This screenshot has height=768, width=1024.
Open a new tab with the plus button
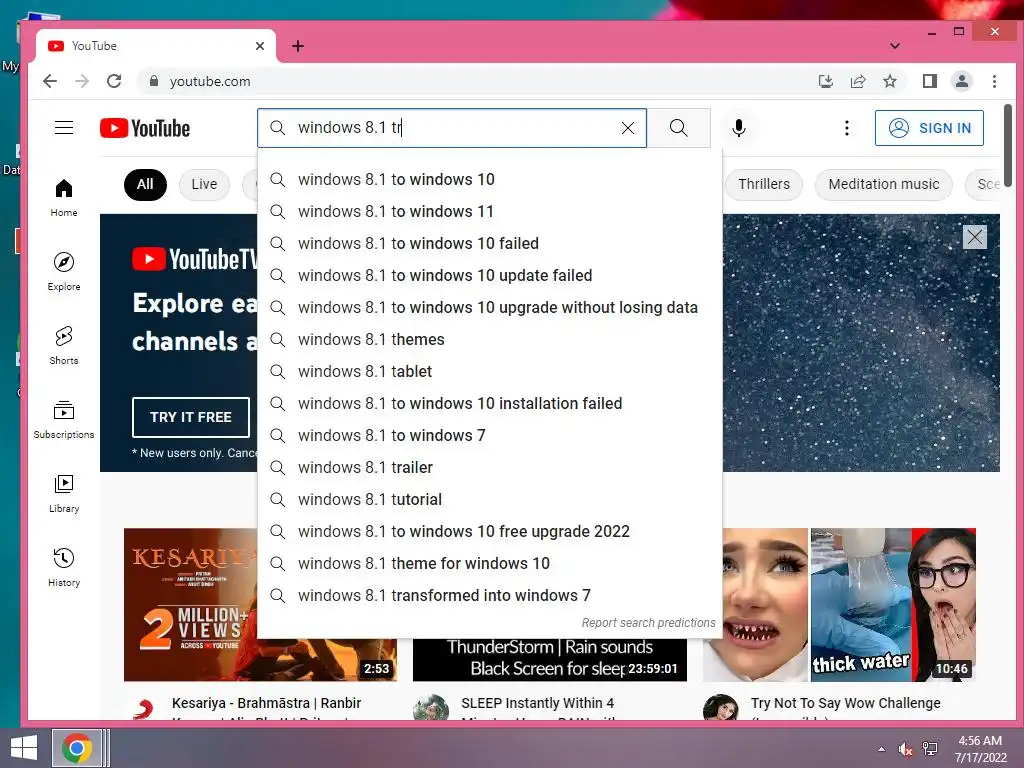pyautogui.click(x=298, y=46)
